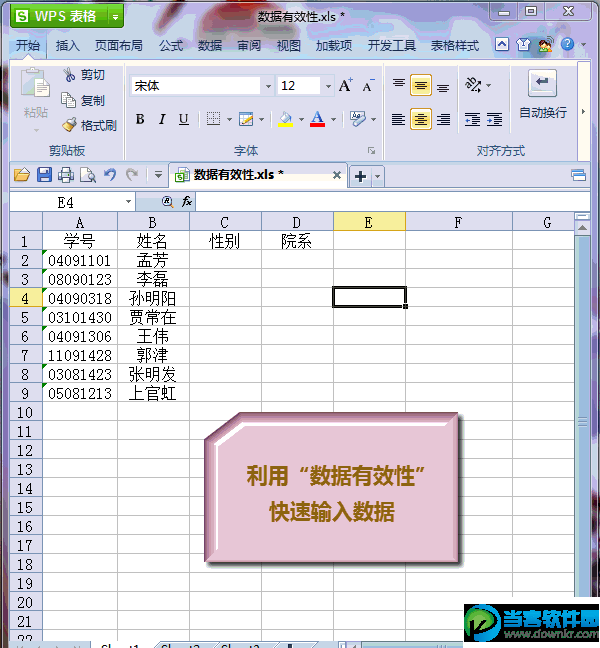
Task: Open the 开始 ribbon tab
Action: (x=28, y=45)
